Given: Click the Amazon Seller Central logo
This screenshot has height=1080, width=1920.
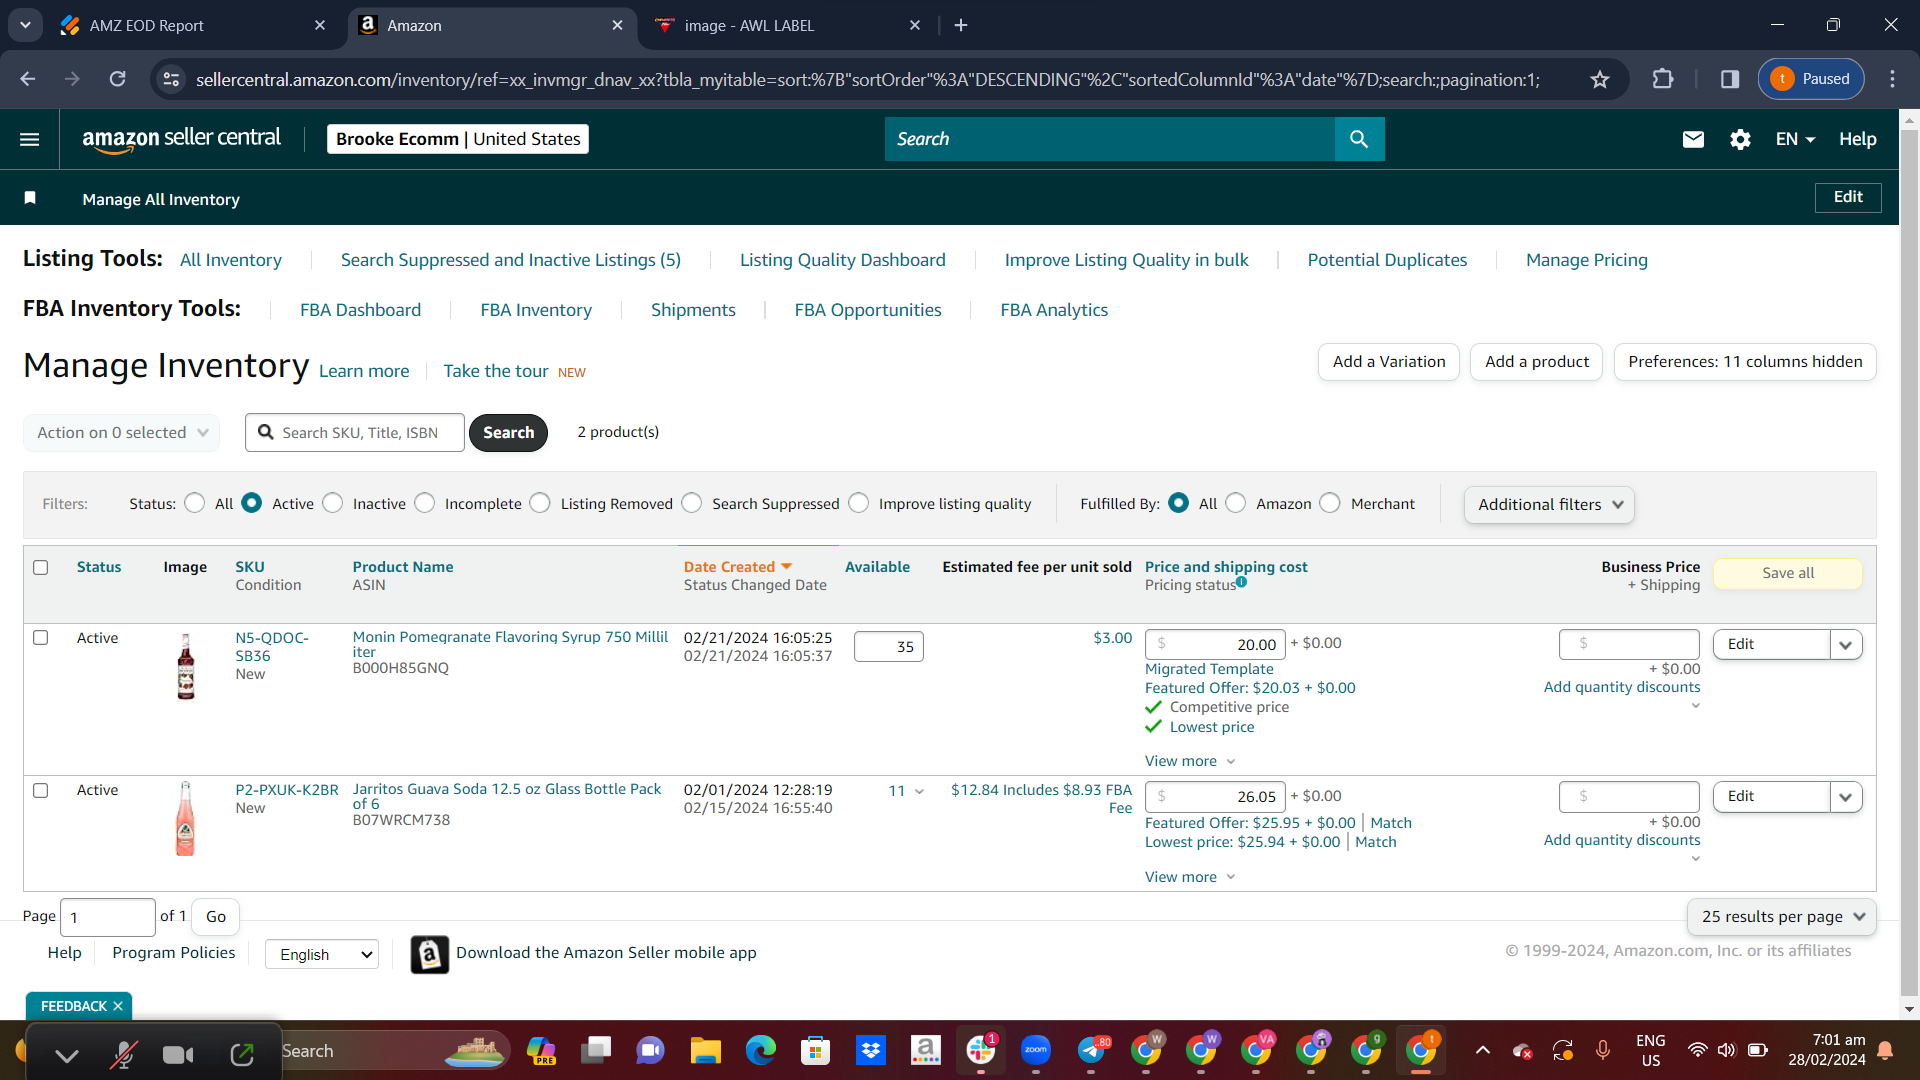Looking at the screenshot, I should coord(181,139).
